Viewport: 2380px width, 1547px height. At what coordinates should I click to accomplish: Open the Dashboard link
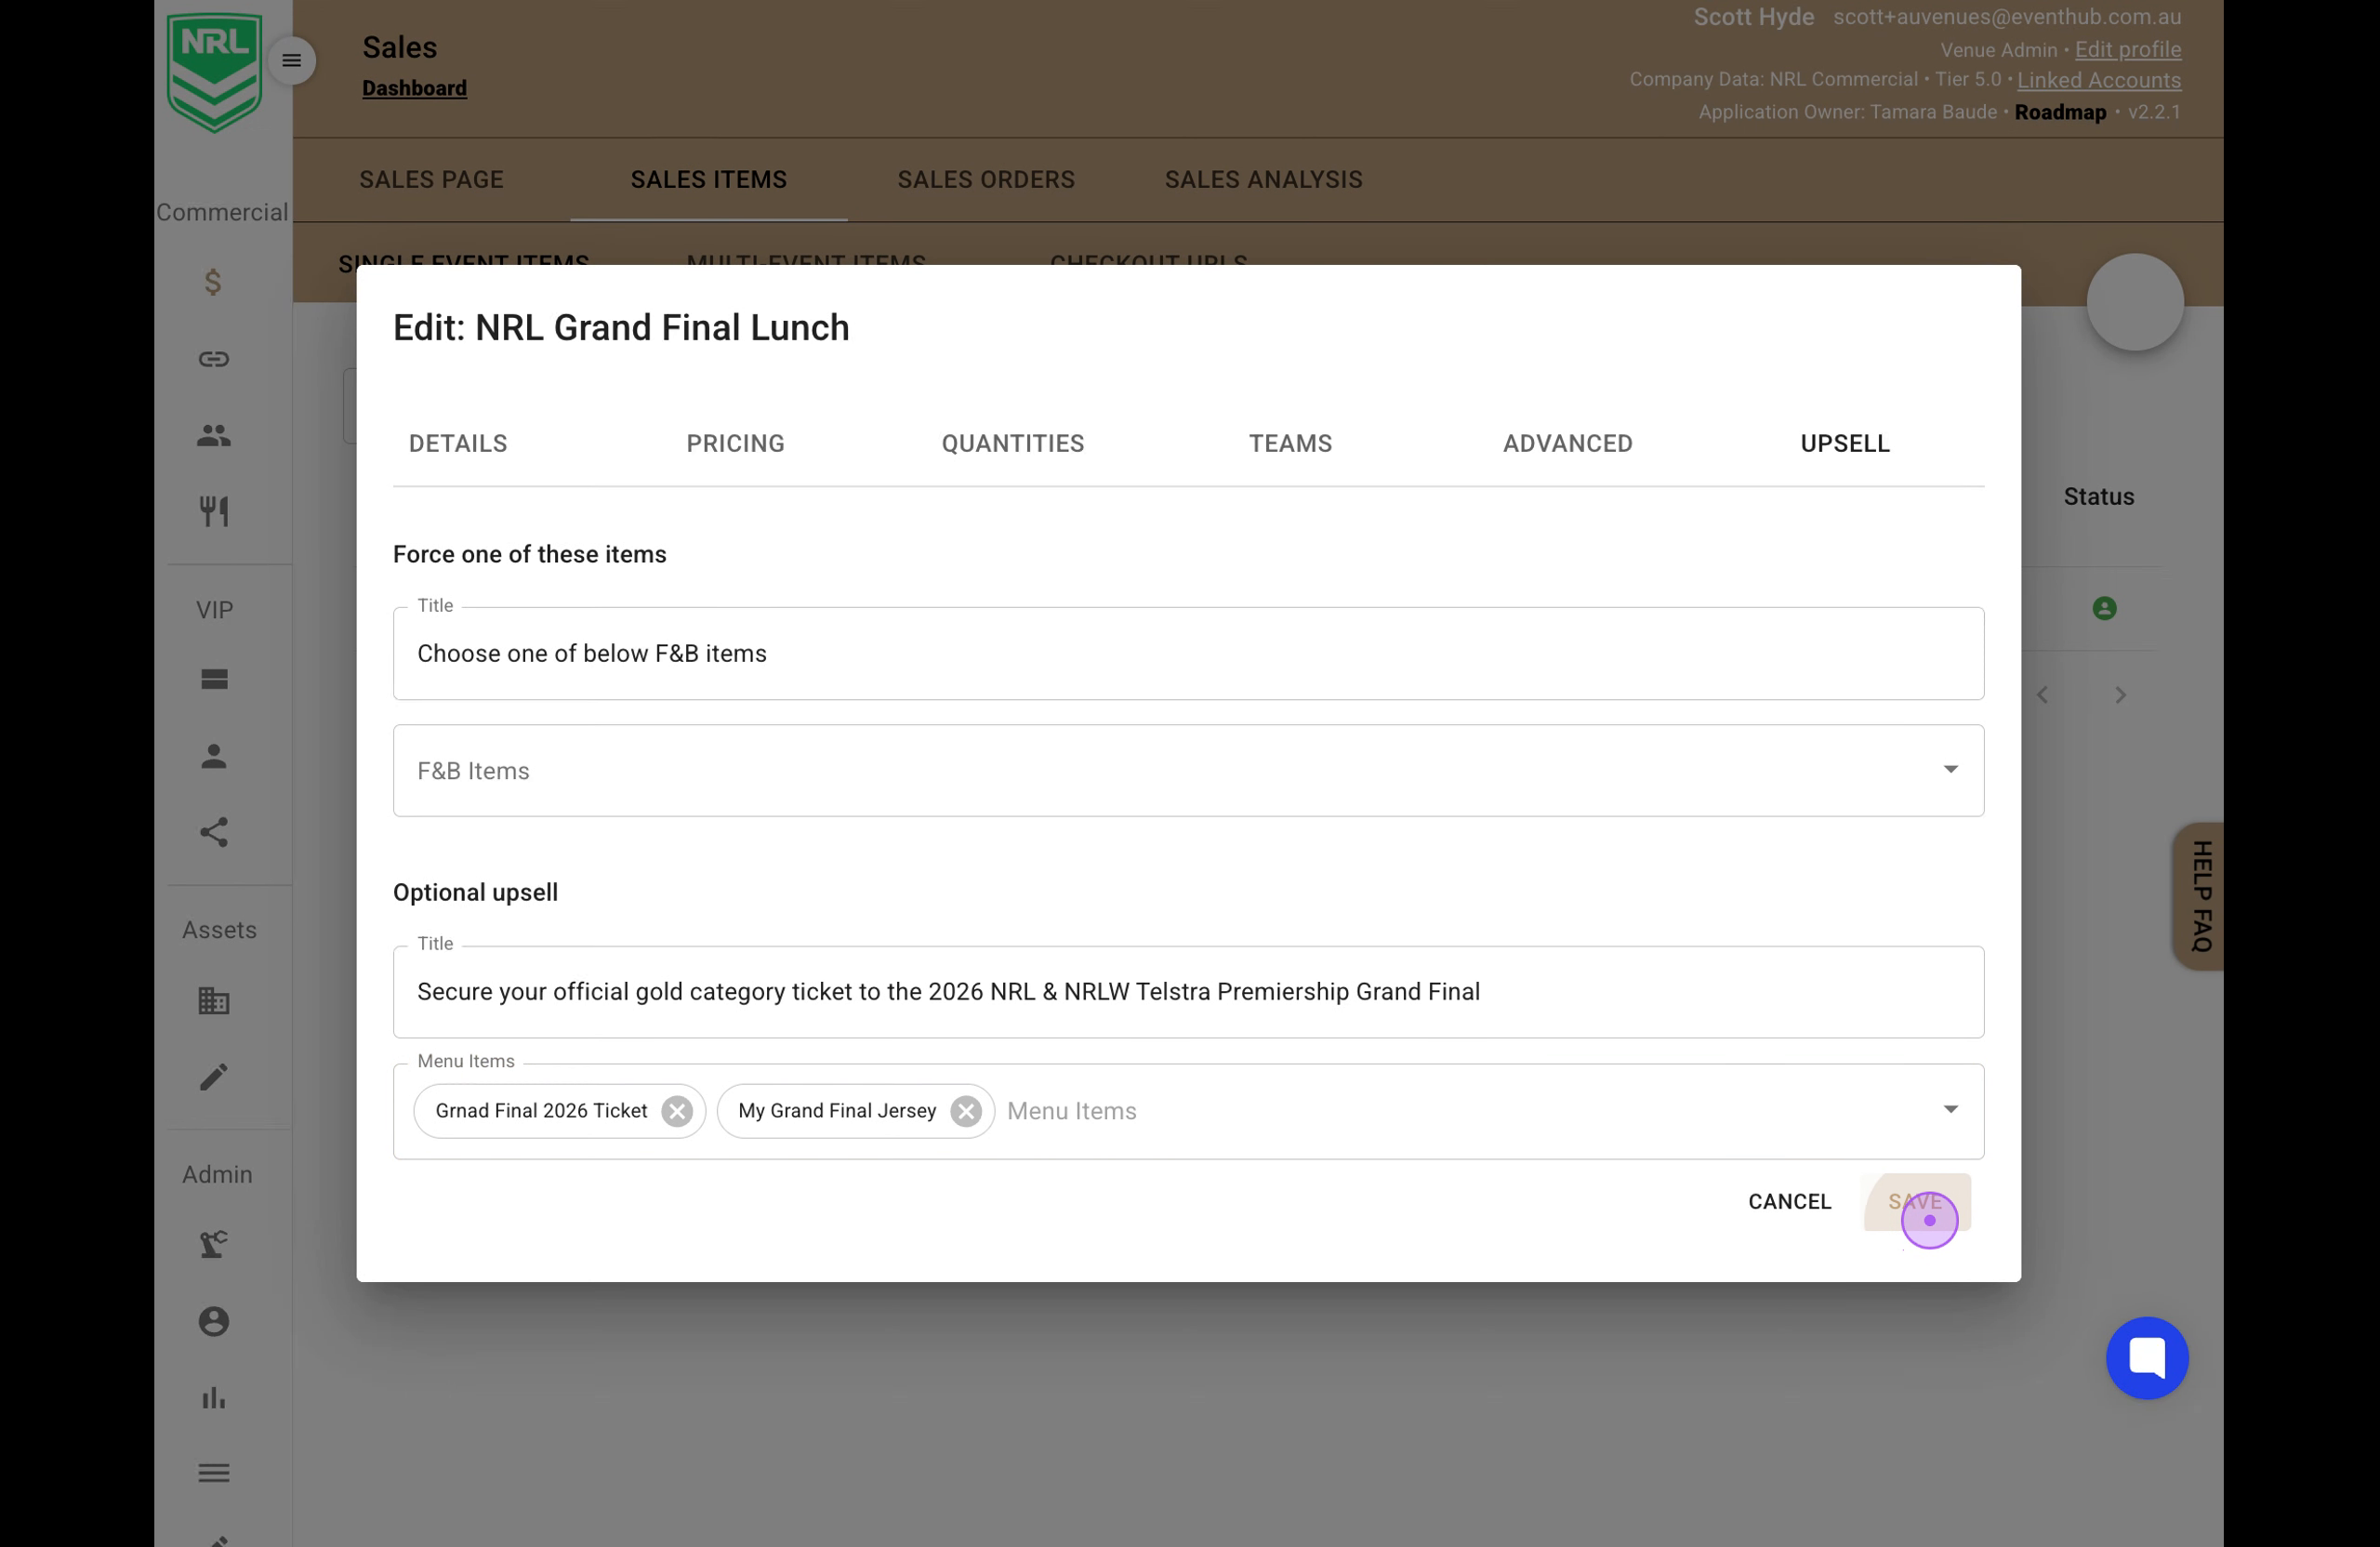click(x=414, y=88)
